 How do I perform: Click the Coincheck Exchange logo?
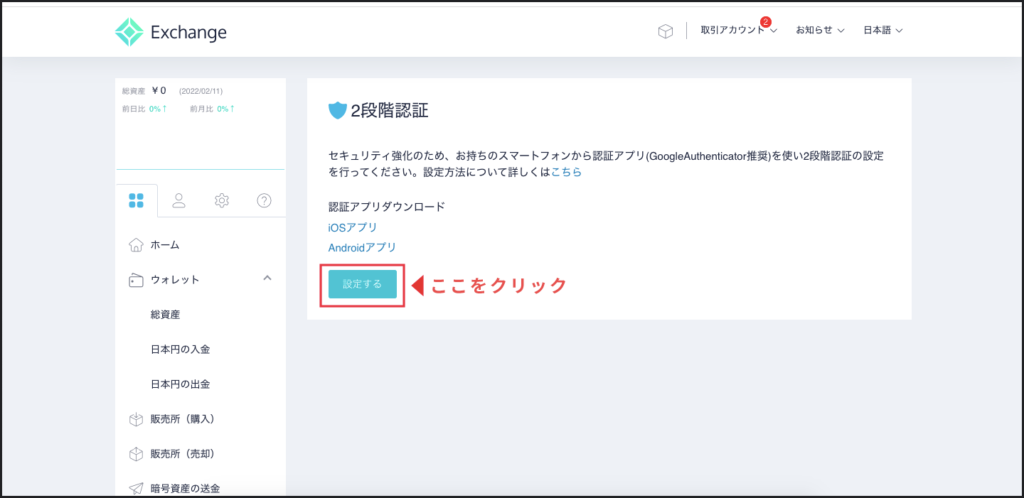(x=171, y=32)
